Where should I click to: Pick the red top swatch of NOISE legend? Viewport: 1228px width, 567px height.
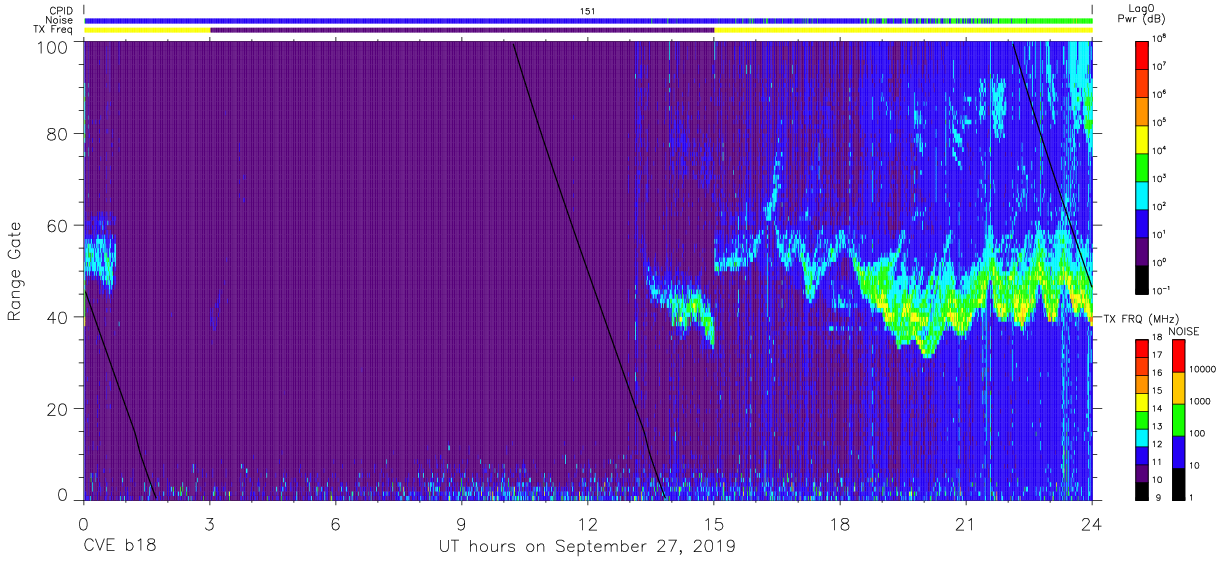pos(1178,355)
